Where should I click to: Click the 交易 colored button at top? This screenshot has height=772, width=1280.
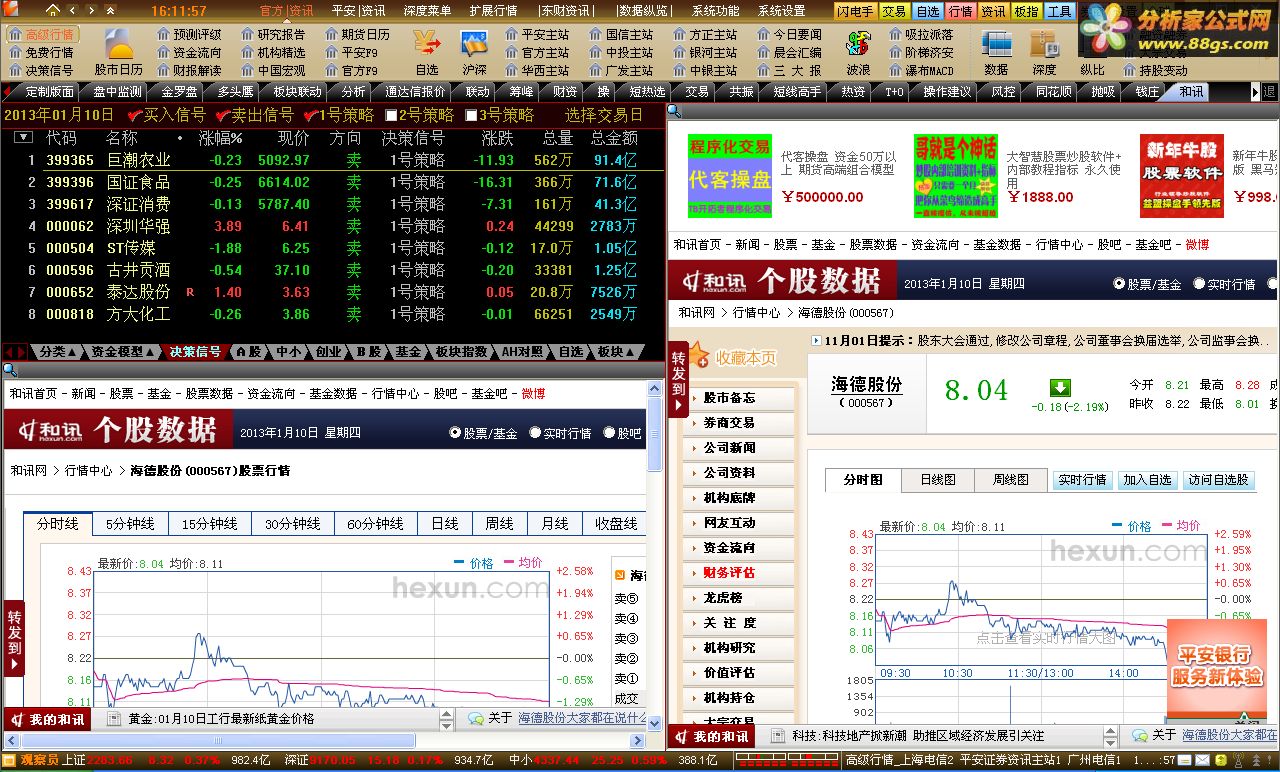[x=895, y=11]
